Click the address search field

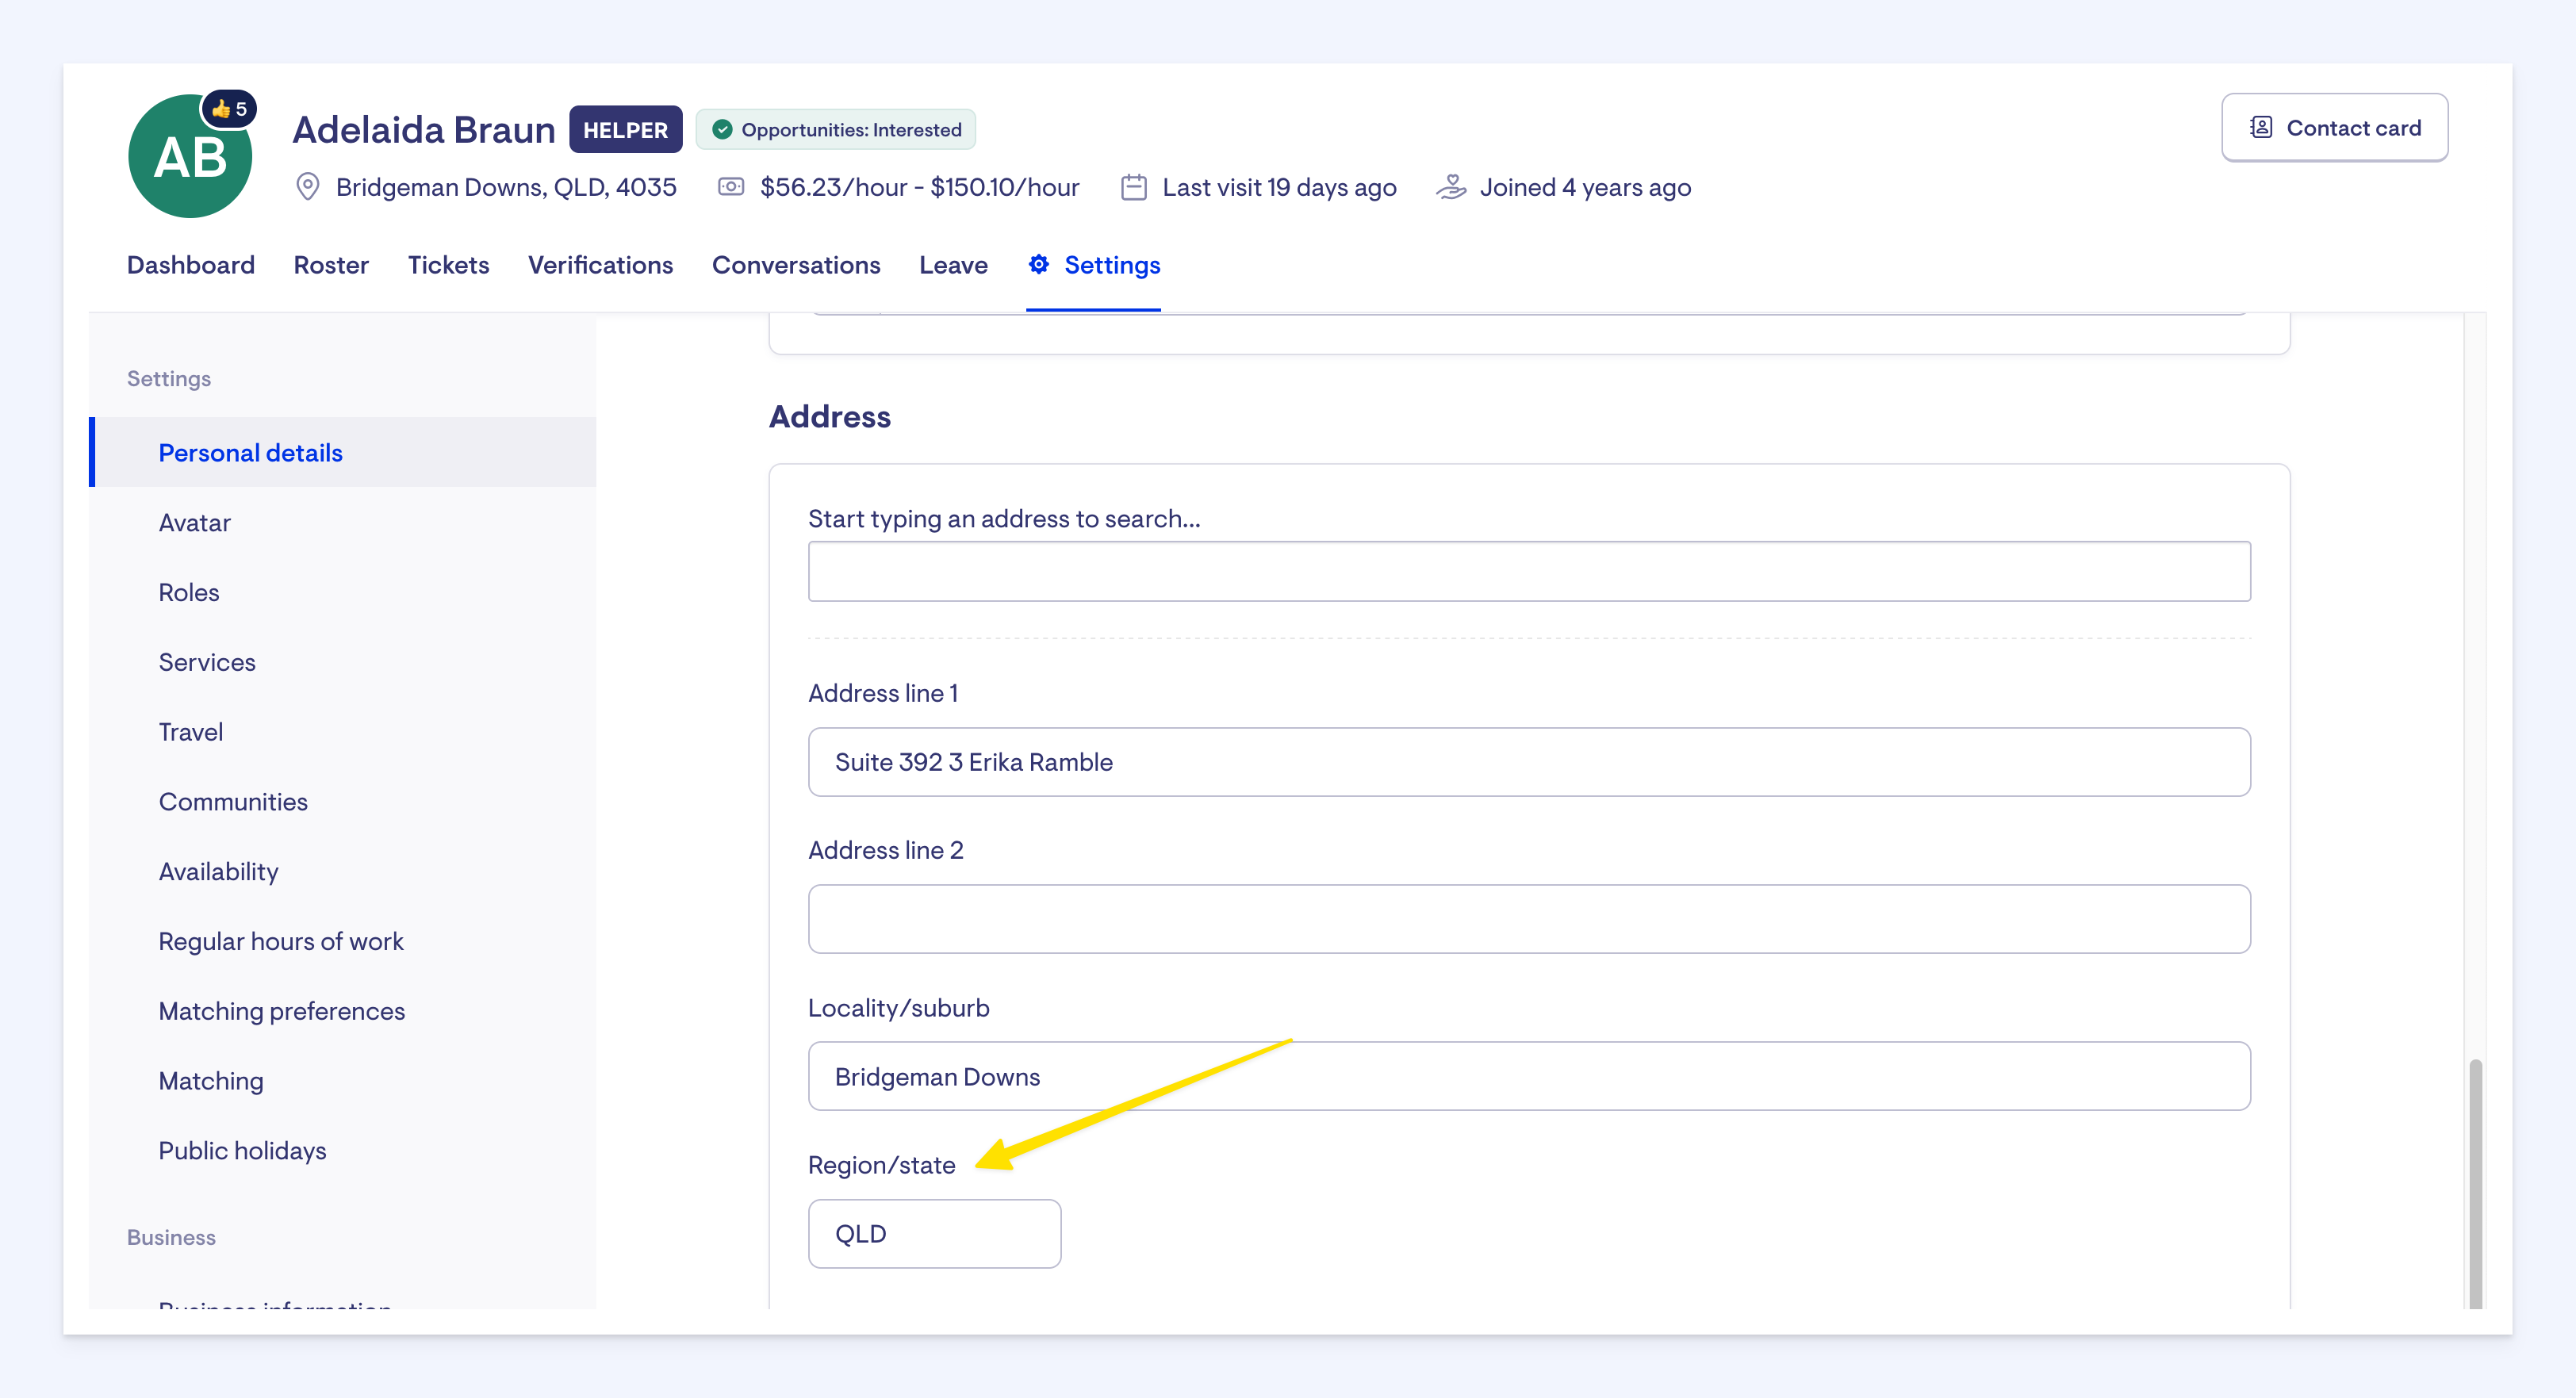[x=1528, y=572]
